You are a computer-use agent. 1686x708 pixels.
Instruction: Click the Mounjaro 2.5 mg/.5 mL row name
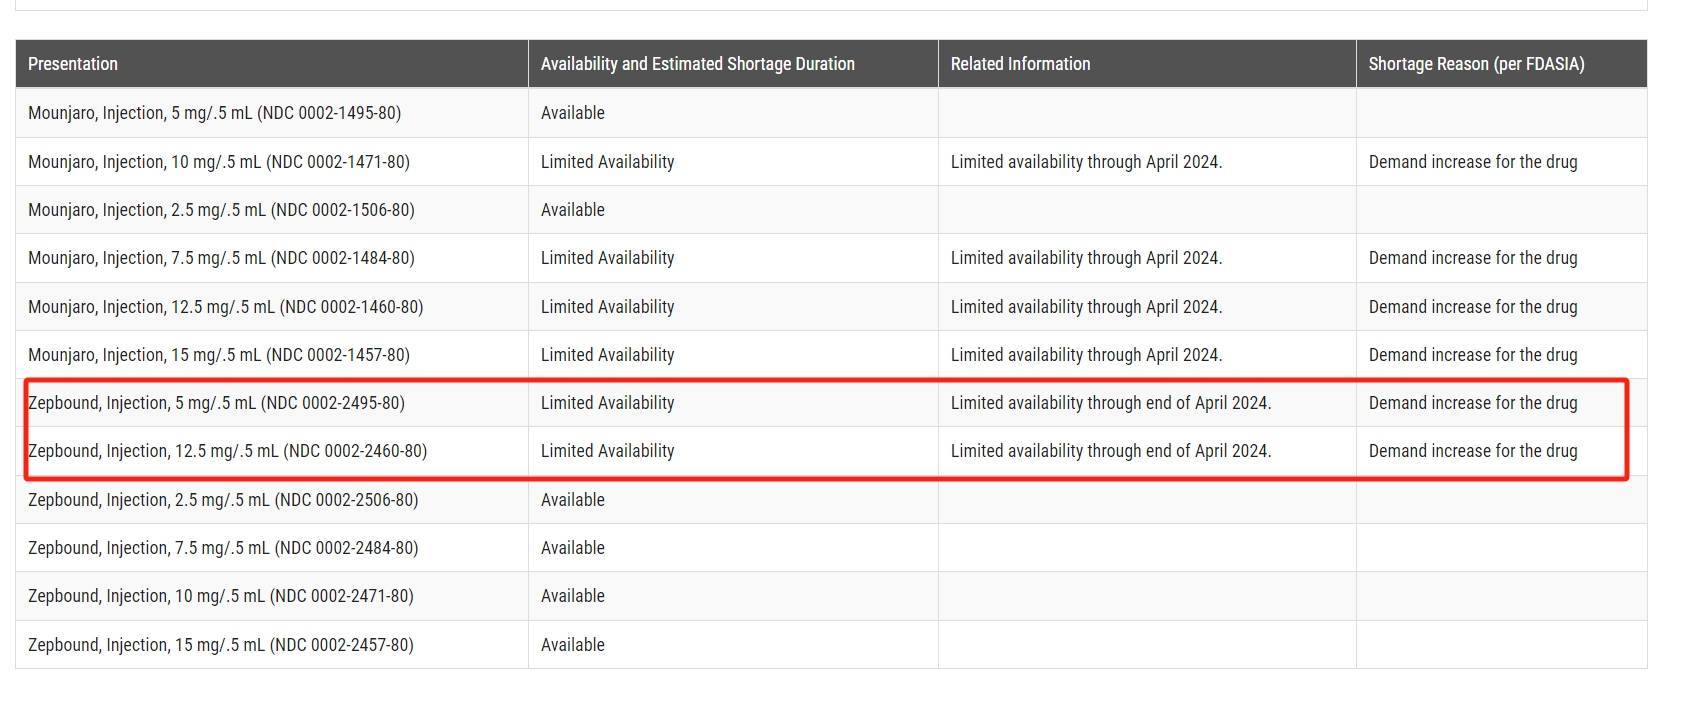click(221, 210)
